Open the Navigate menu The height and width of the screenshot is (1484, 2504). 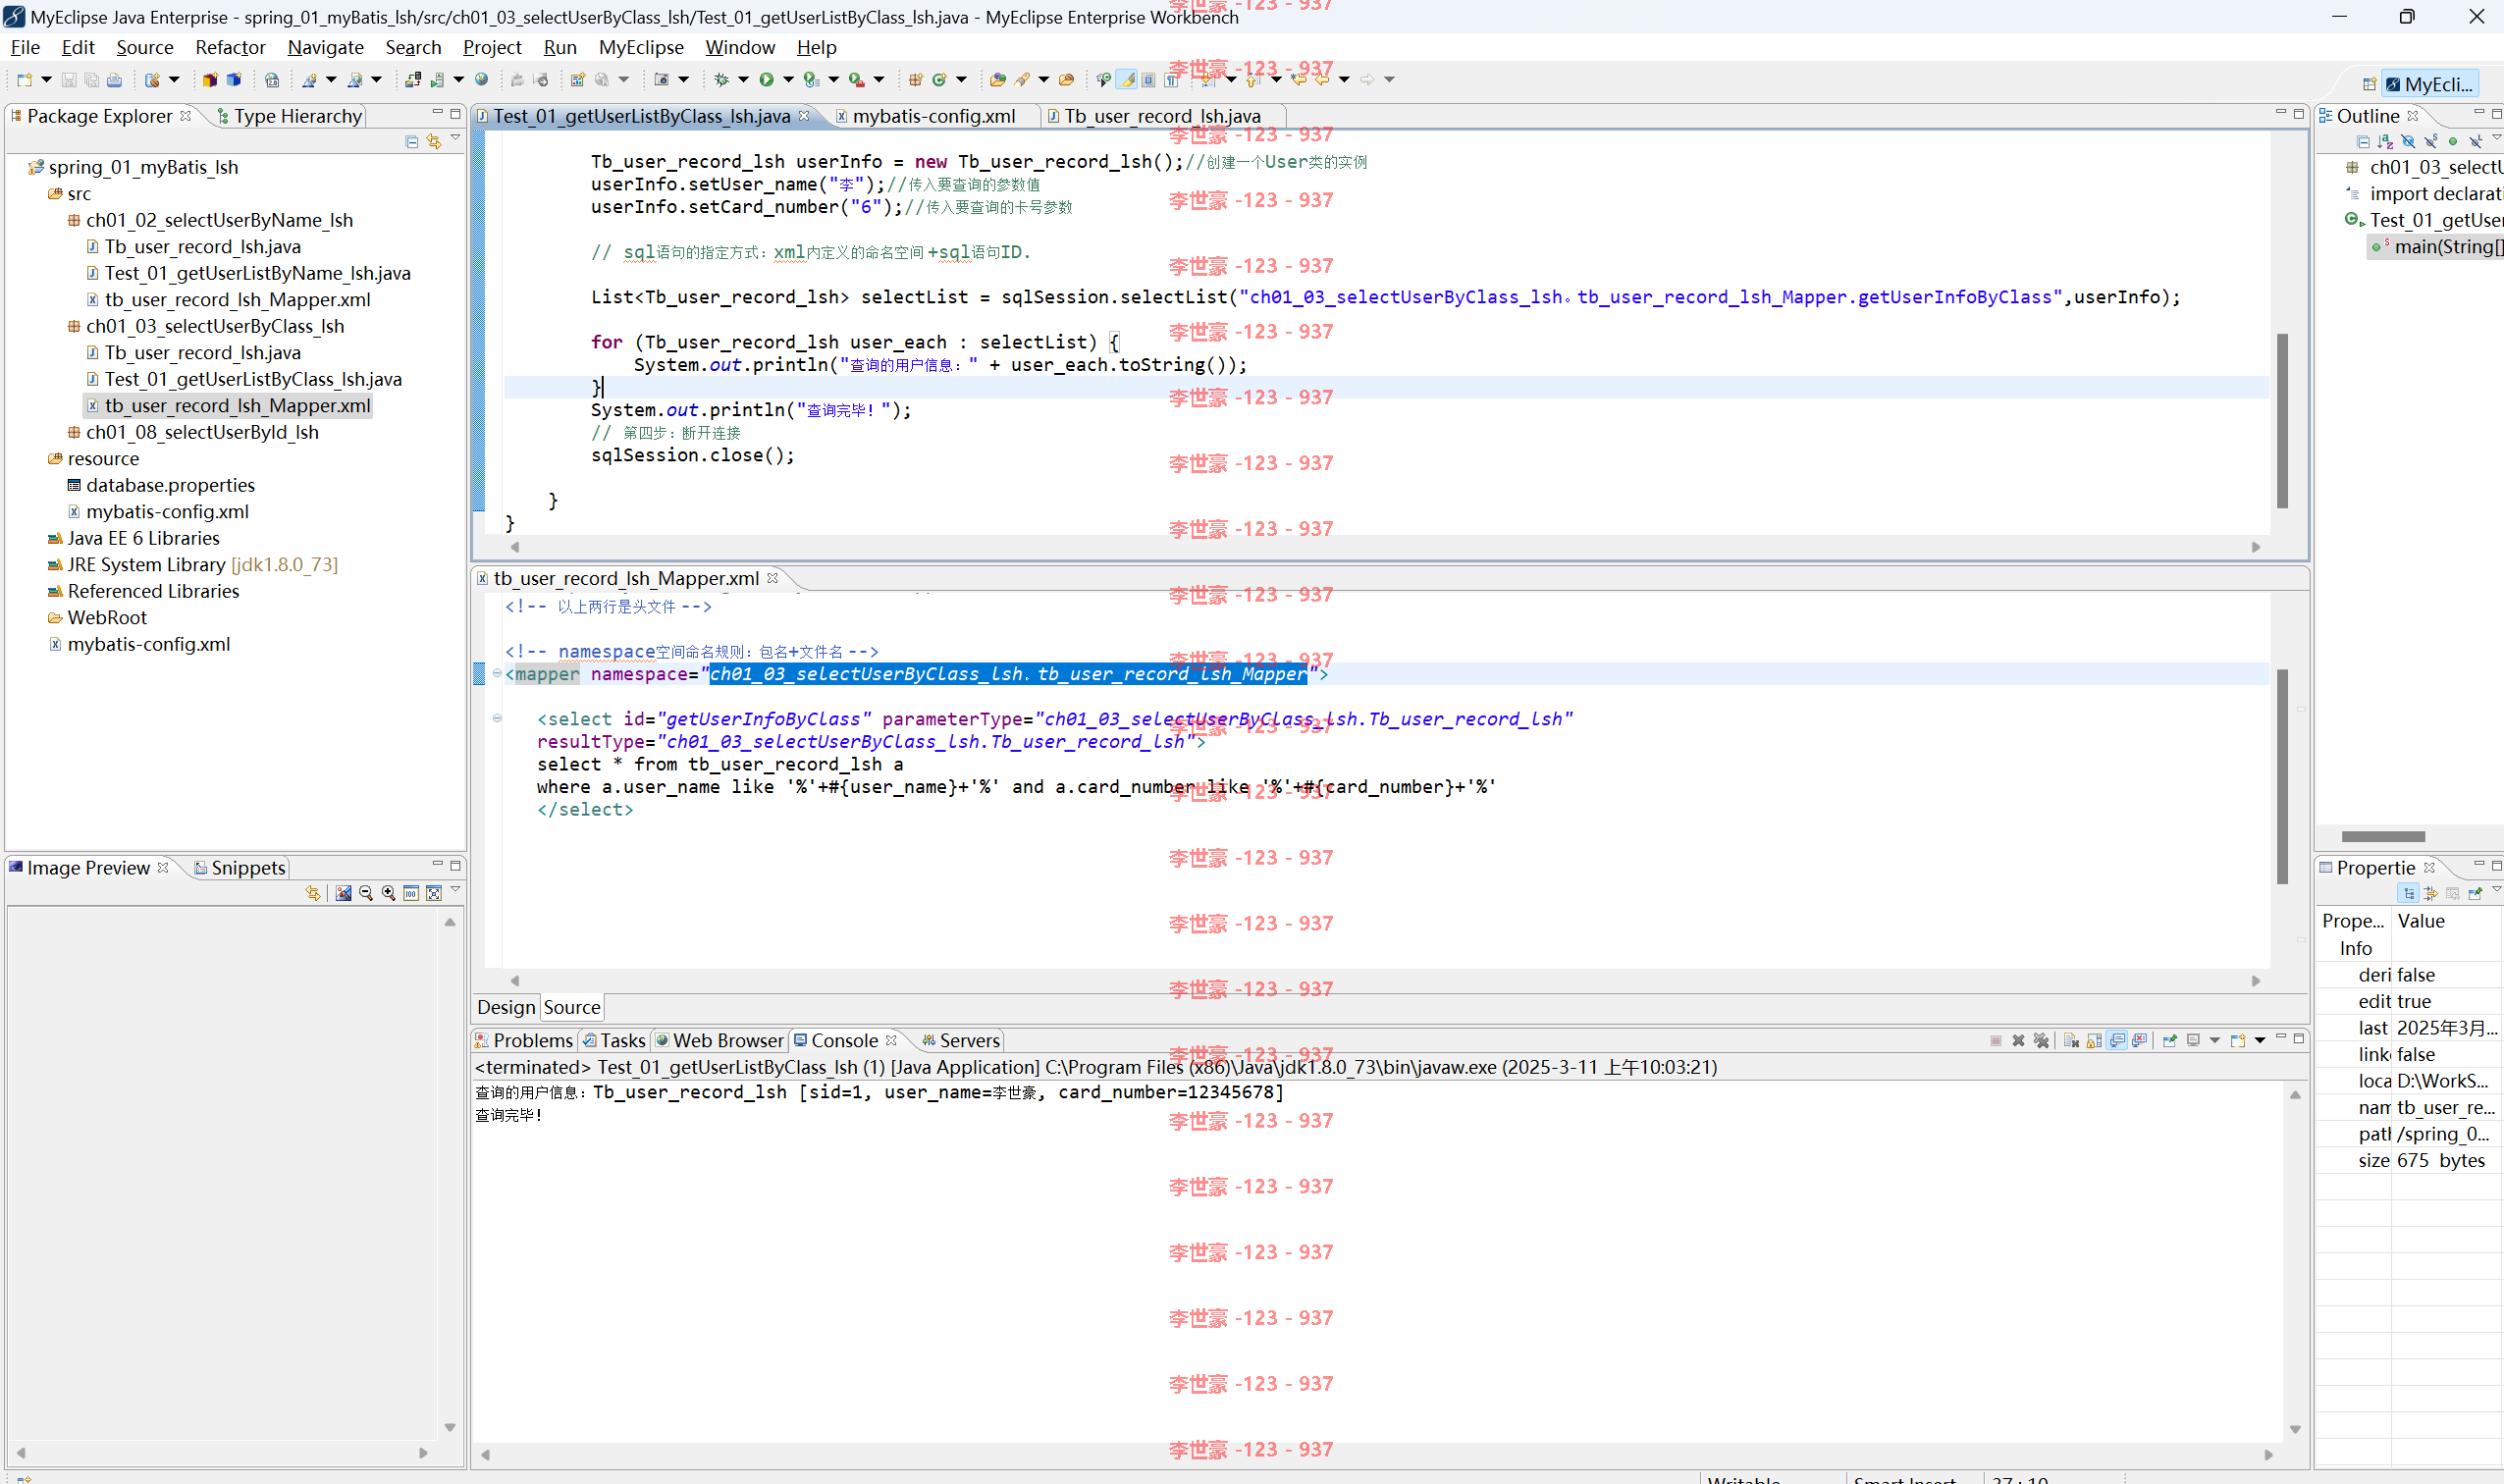[325, 47]
